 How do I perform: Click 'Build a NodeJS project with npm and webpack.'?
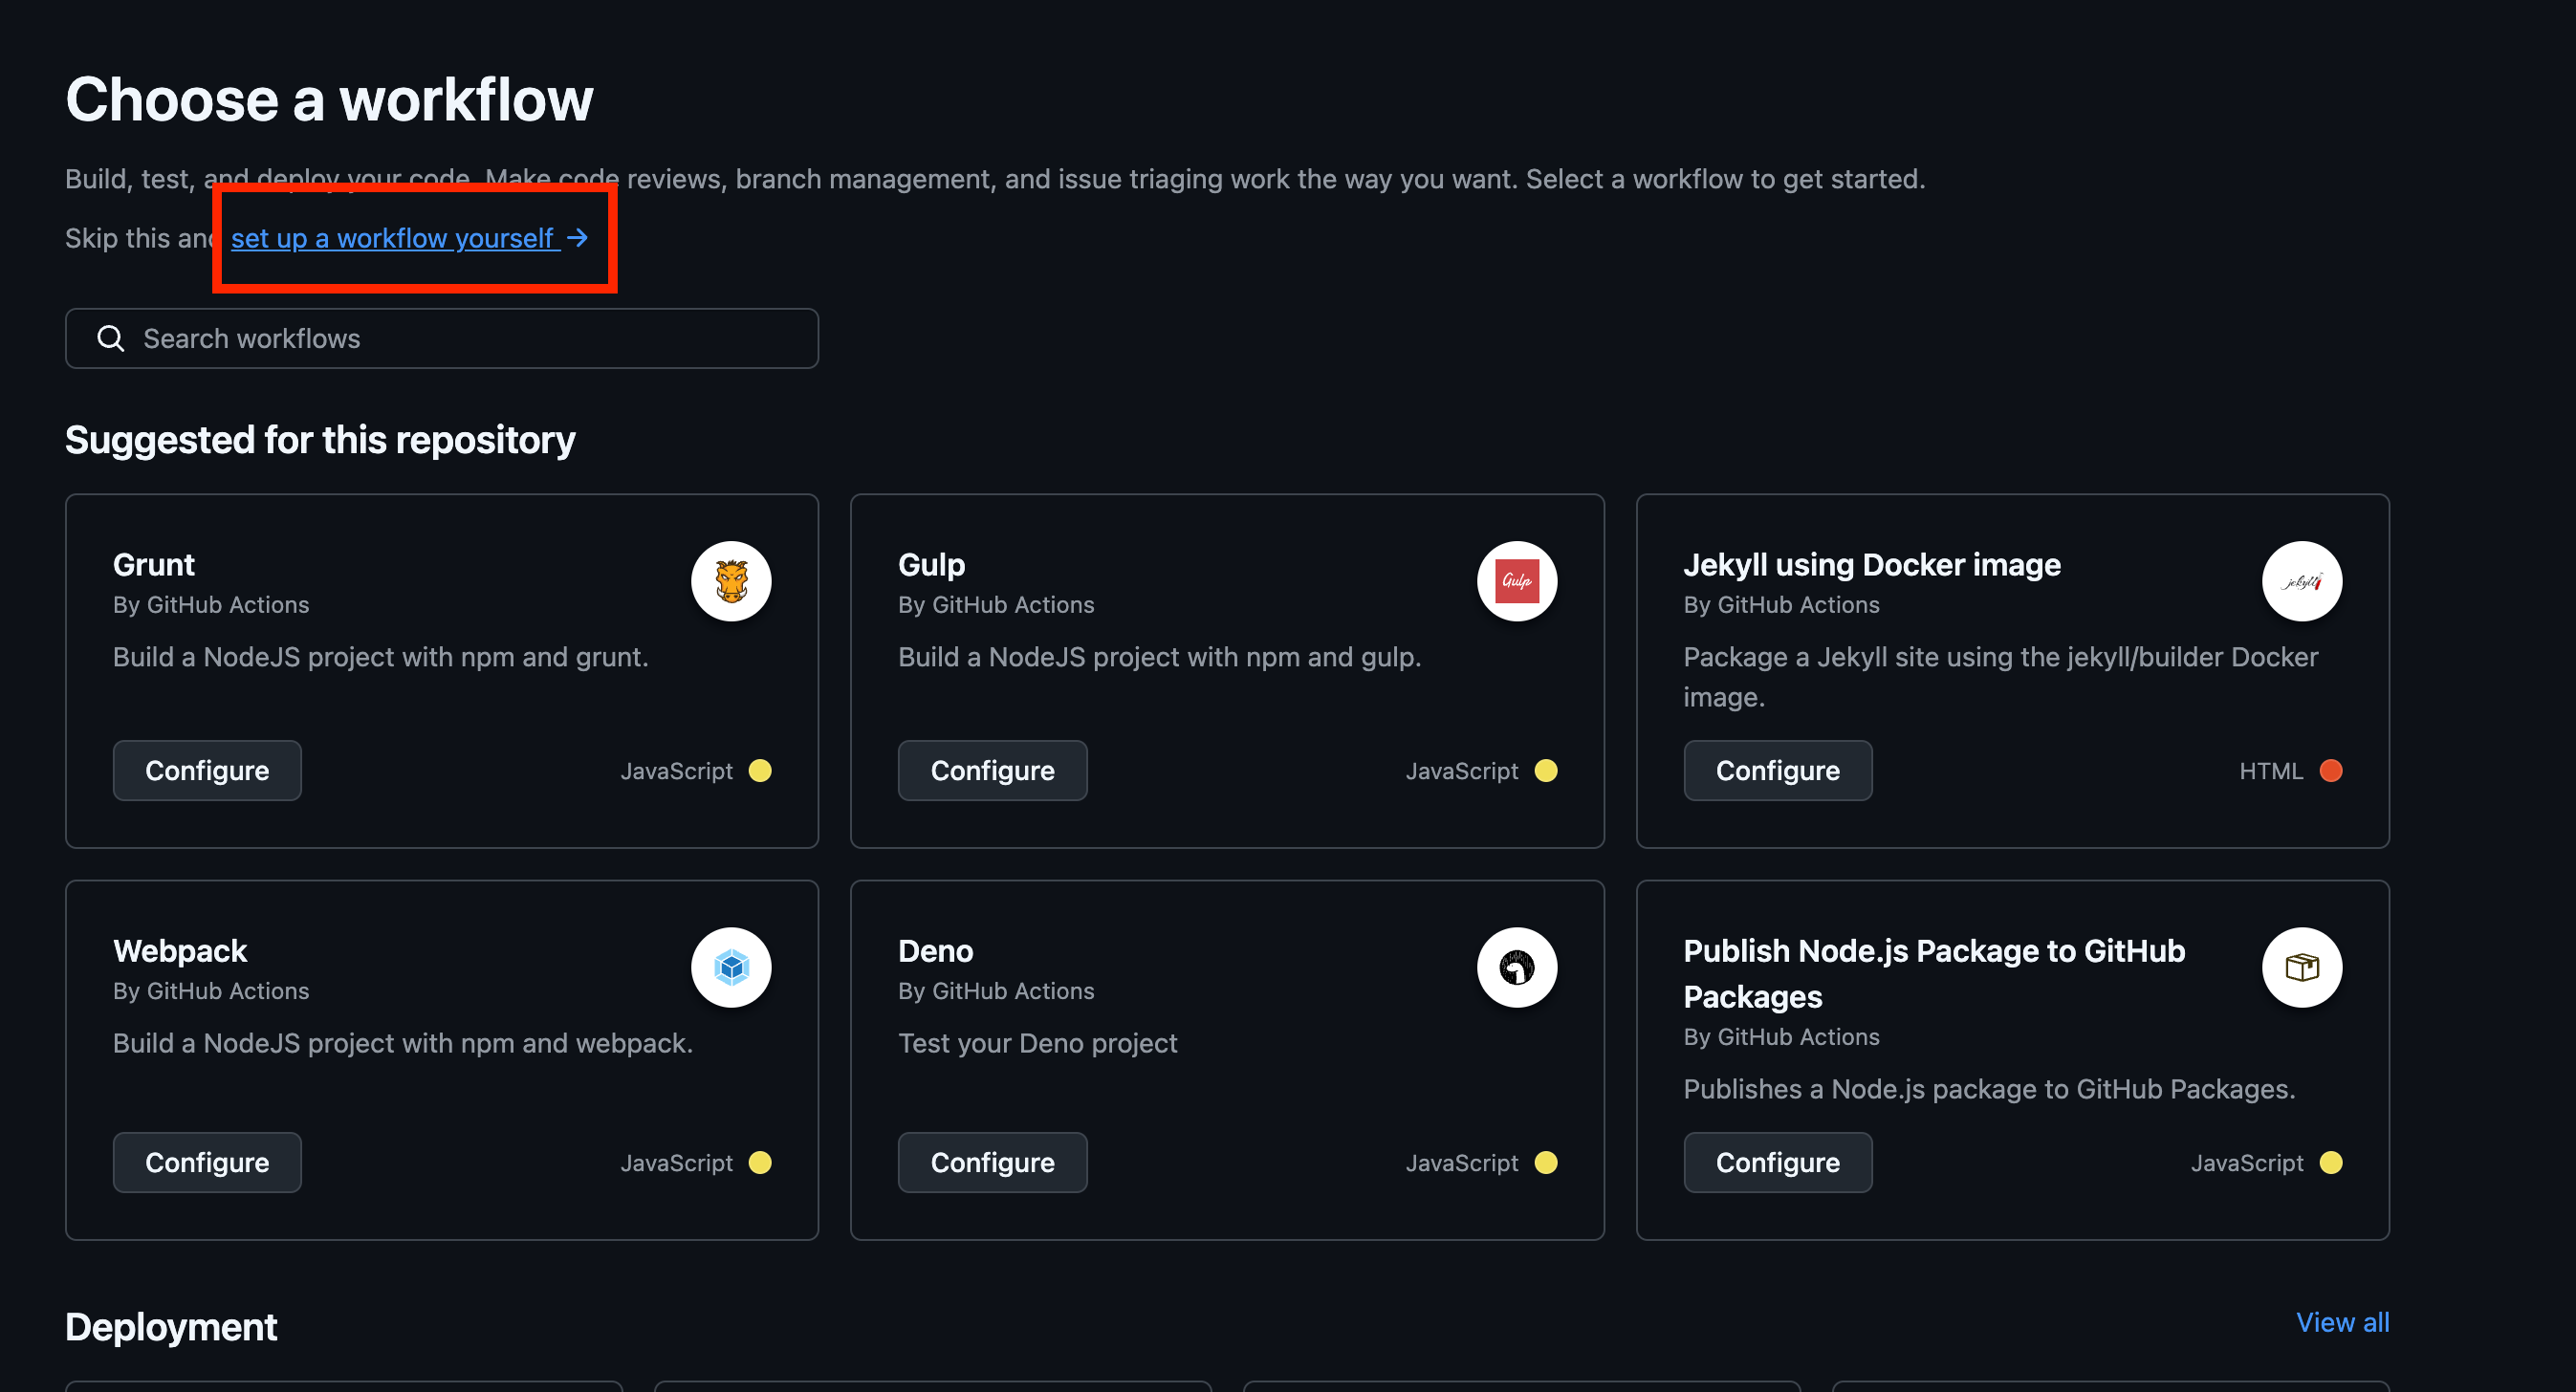(403, 1043)
